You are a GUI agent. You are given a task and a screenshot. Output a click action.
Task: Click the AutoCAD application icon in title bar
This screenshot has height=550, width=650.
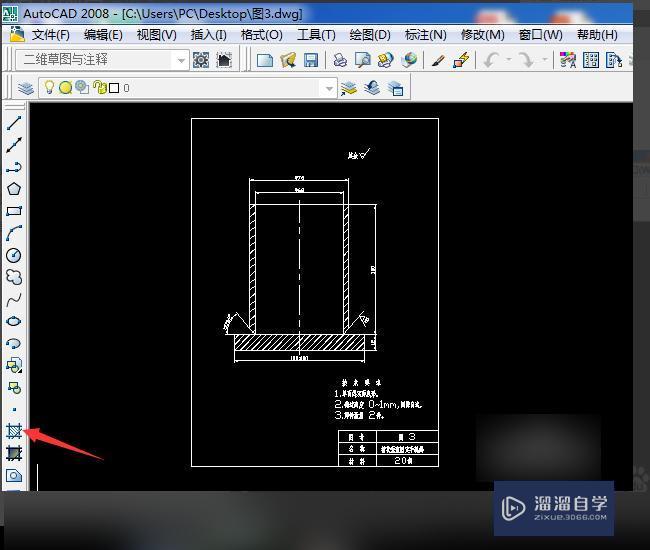point(10,14)
